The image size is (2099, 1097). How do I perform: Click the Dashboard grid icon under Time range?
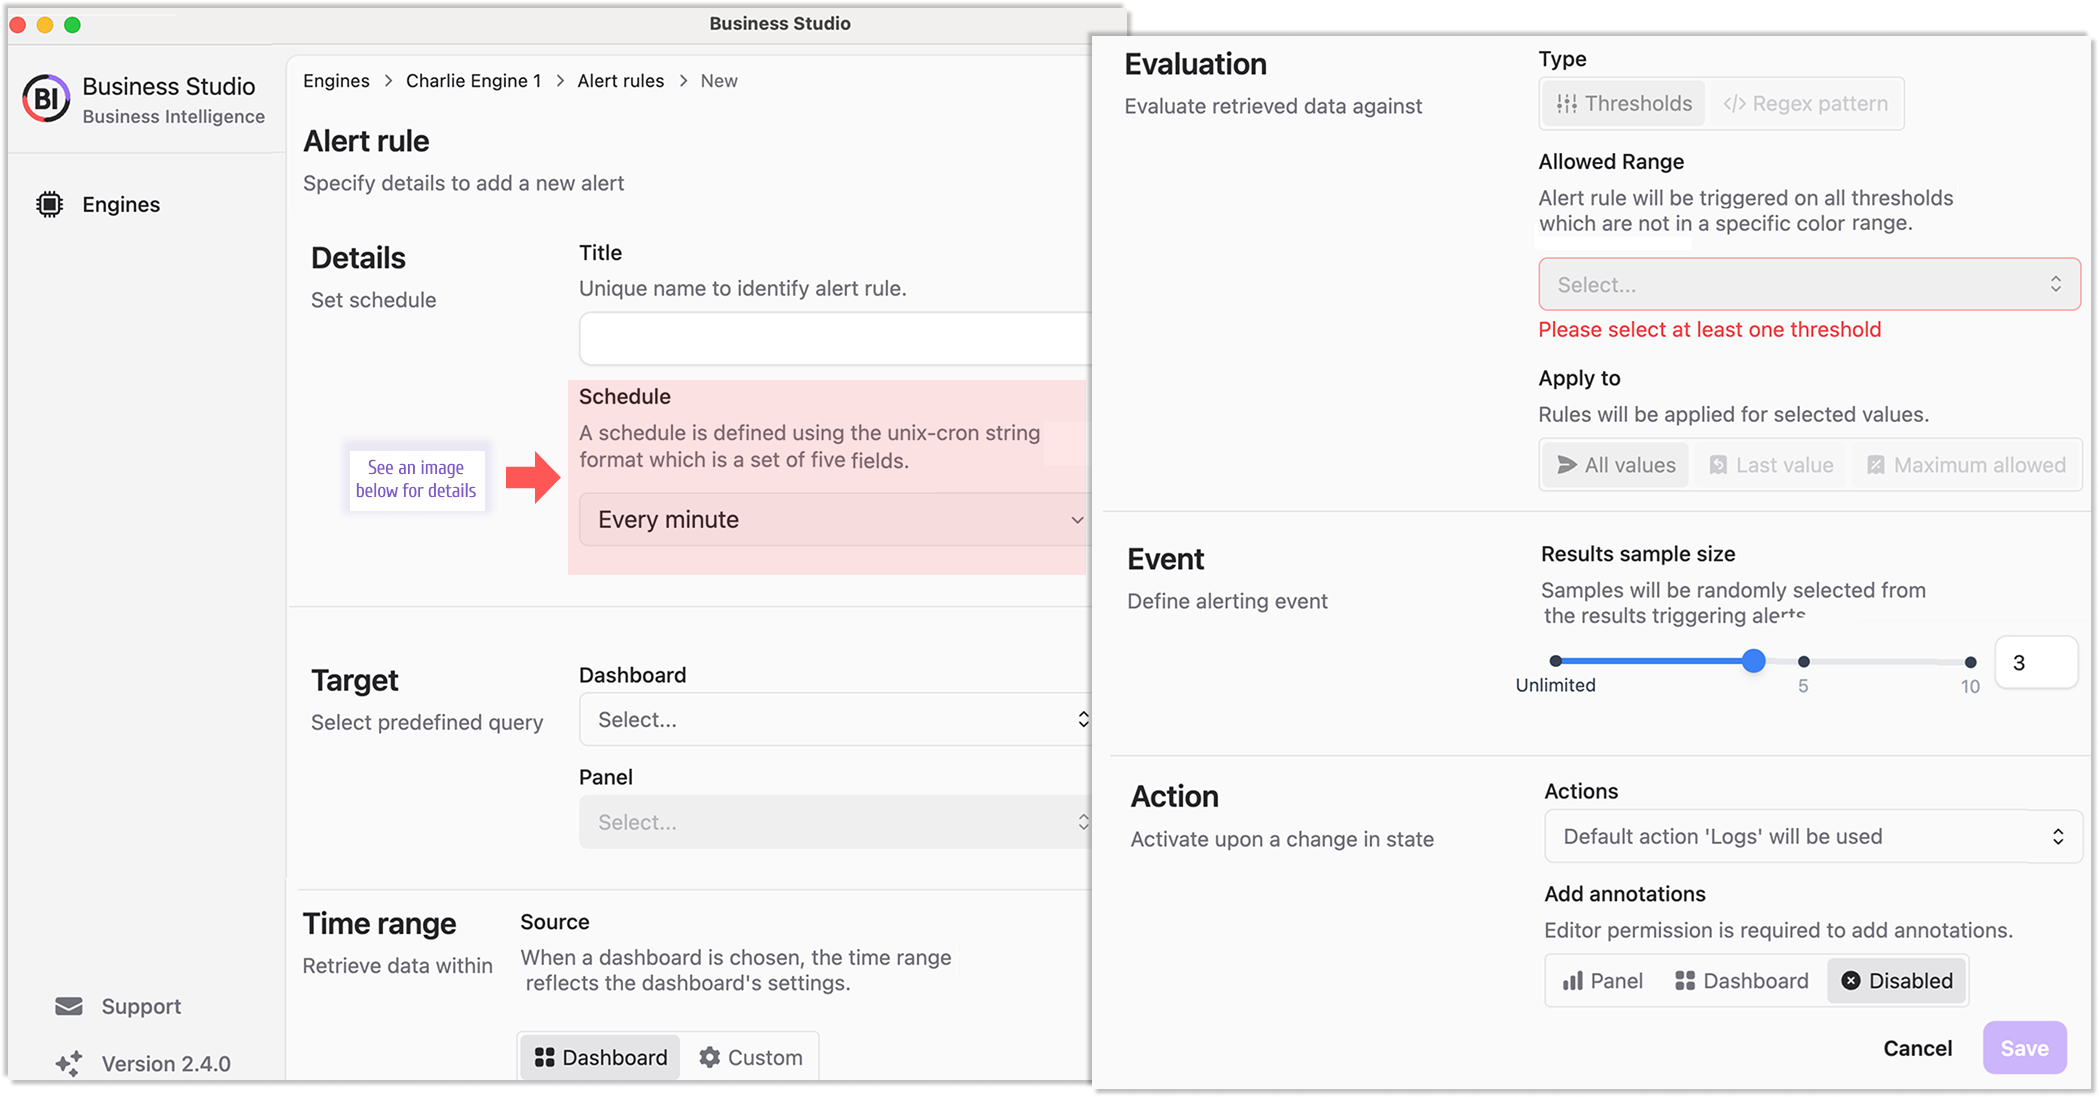tap(544, 1057)
